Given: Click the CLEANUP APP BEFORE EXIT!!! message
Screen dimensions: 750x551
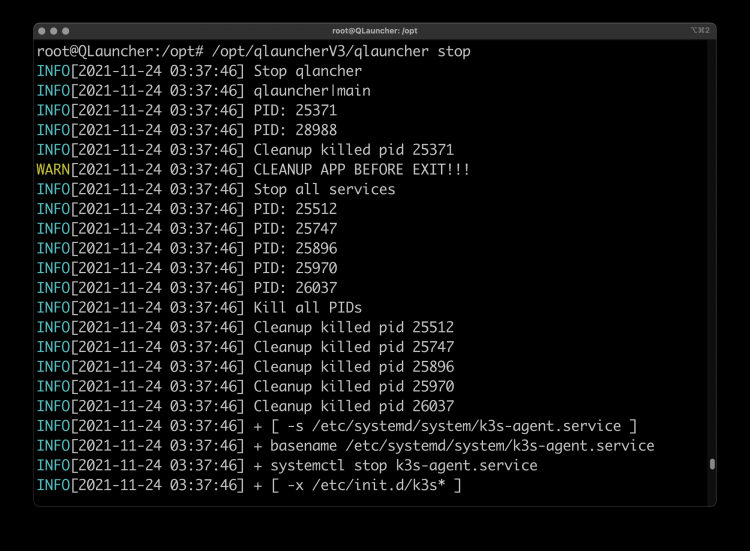Looking at the screenshot, I should tap(362, 169).
